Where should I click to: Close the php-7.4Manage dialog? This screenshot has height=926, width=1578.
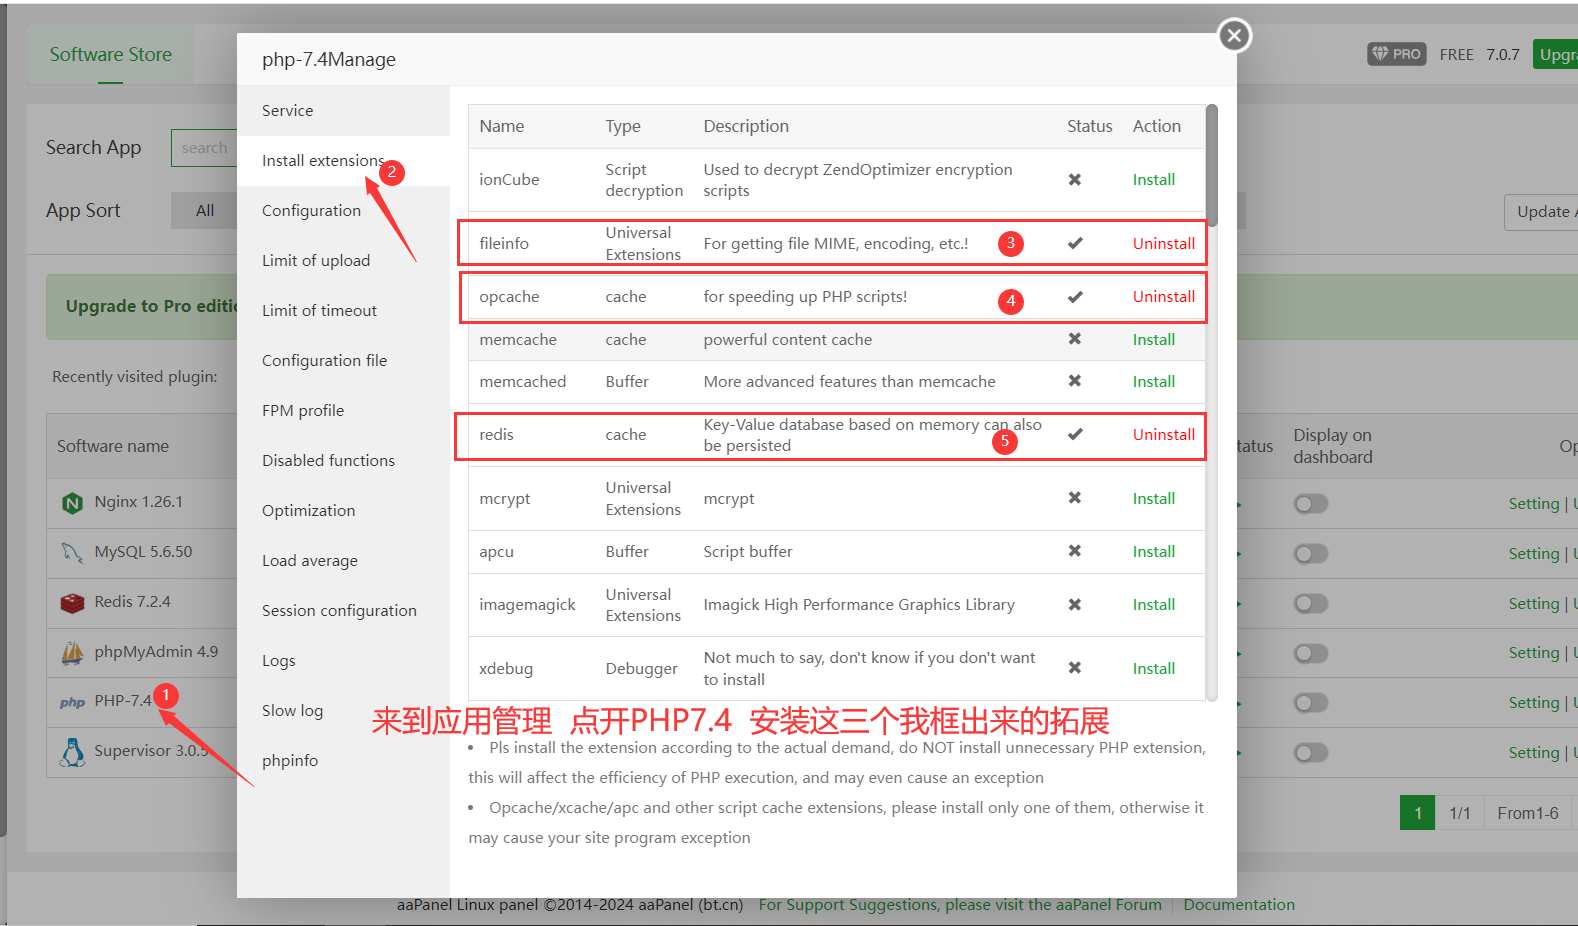point(1234,36)
